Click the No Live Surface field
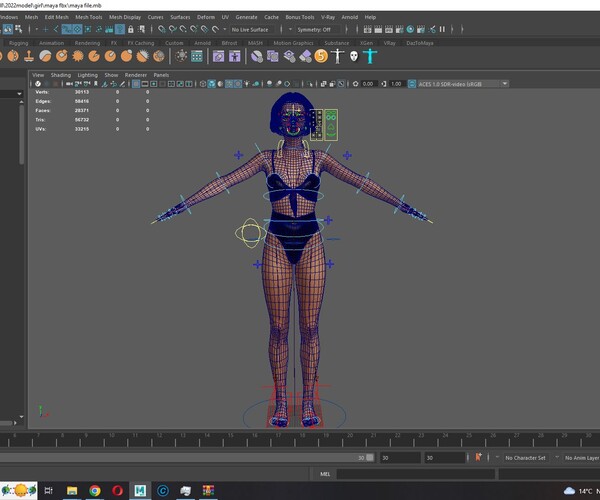 [x=253, y=29]
